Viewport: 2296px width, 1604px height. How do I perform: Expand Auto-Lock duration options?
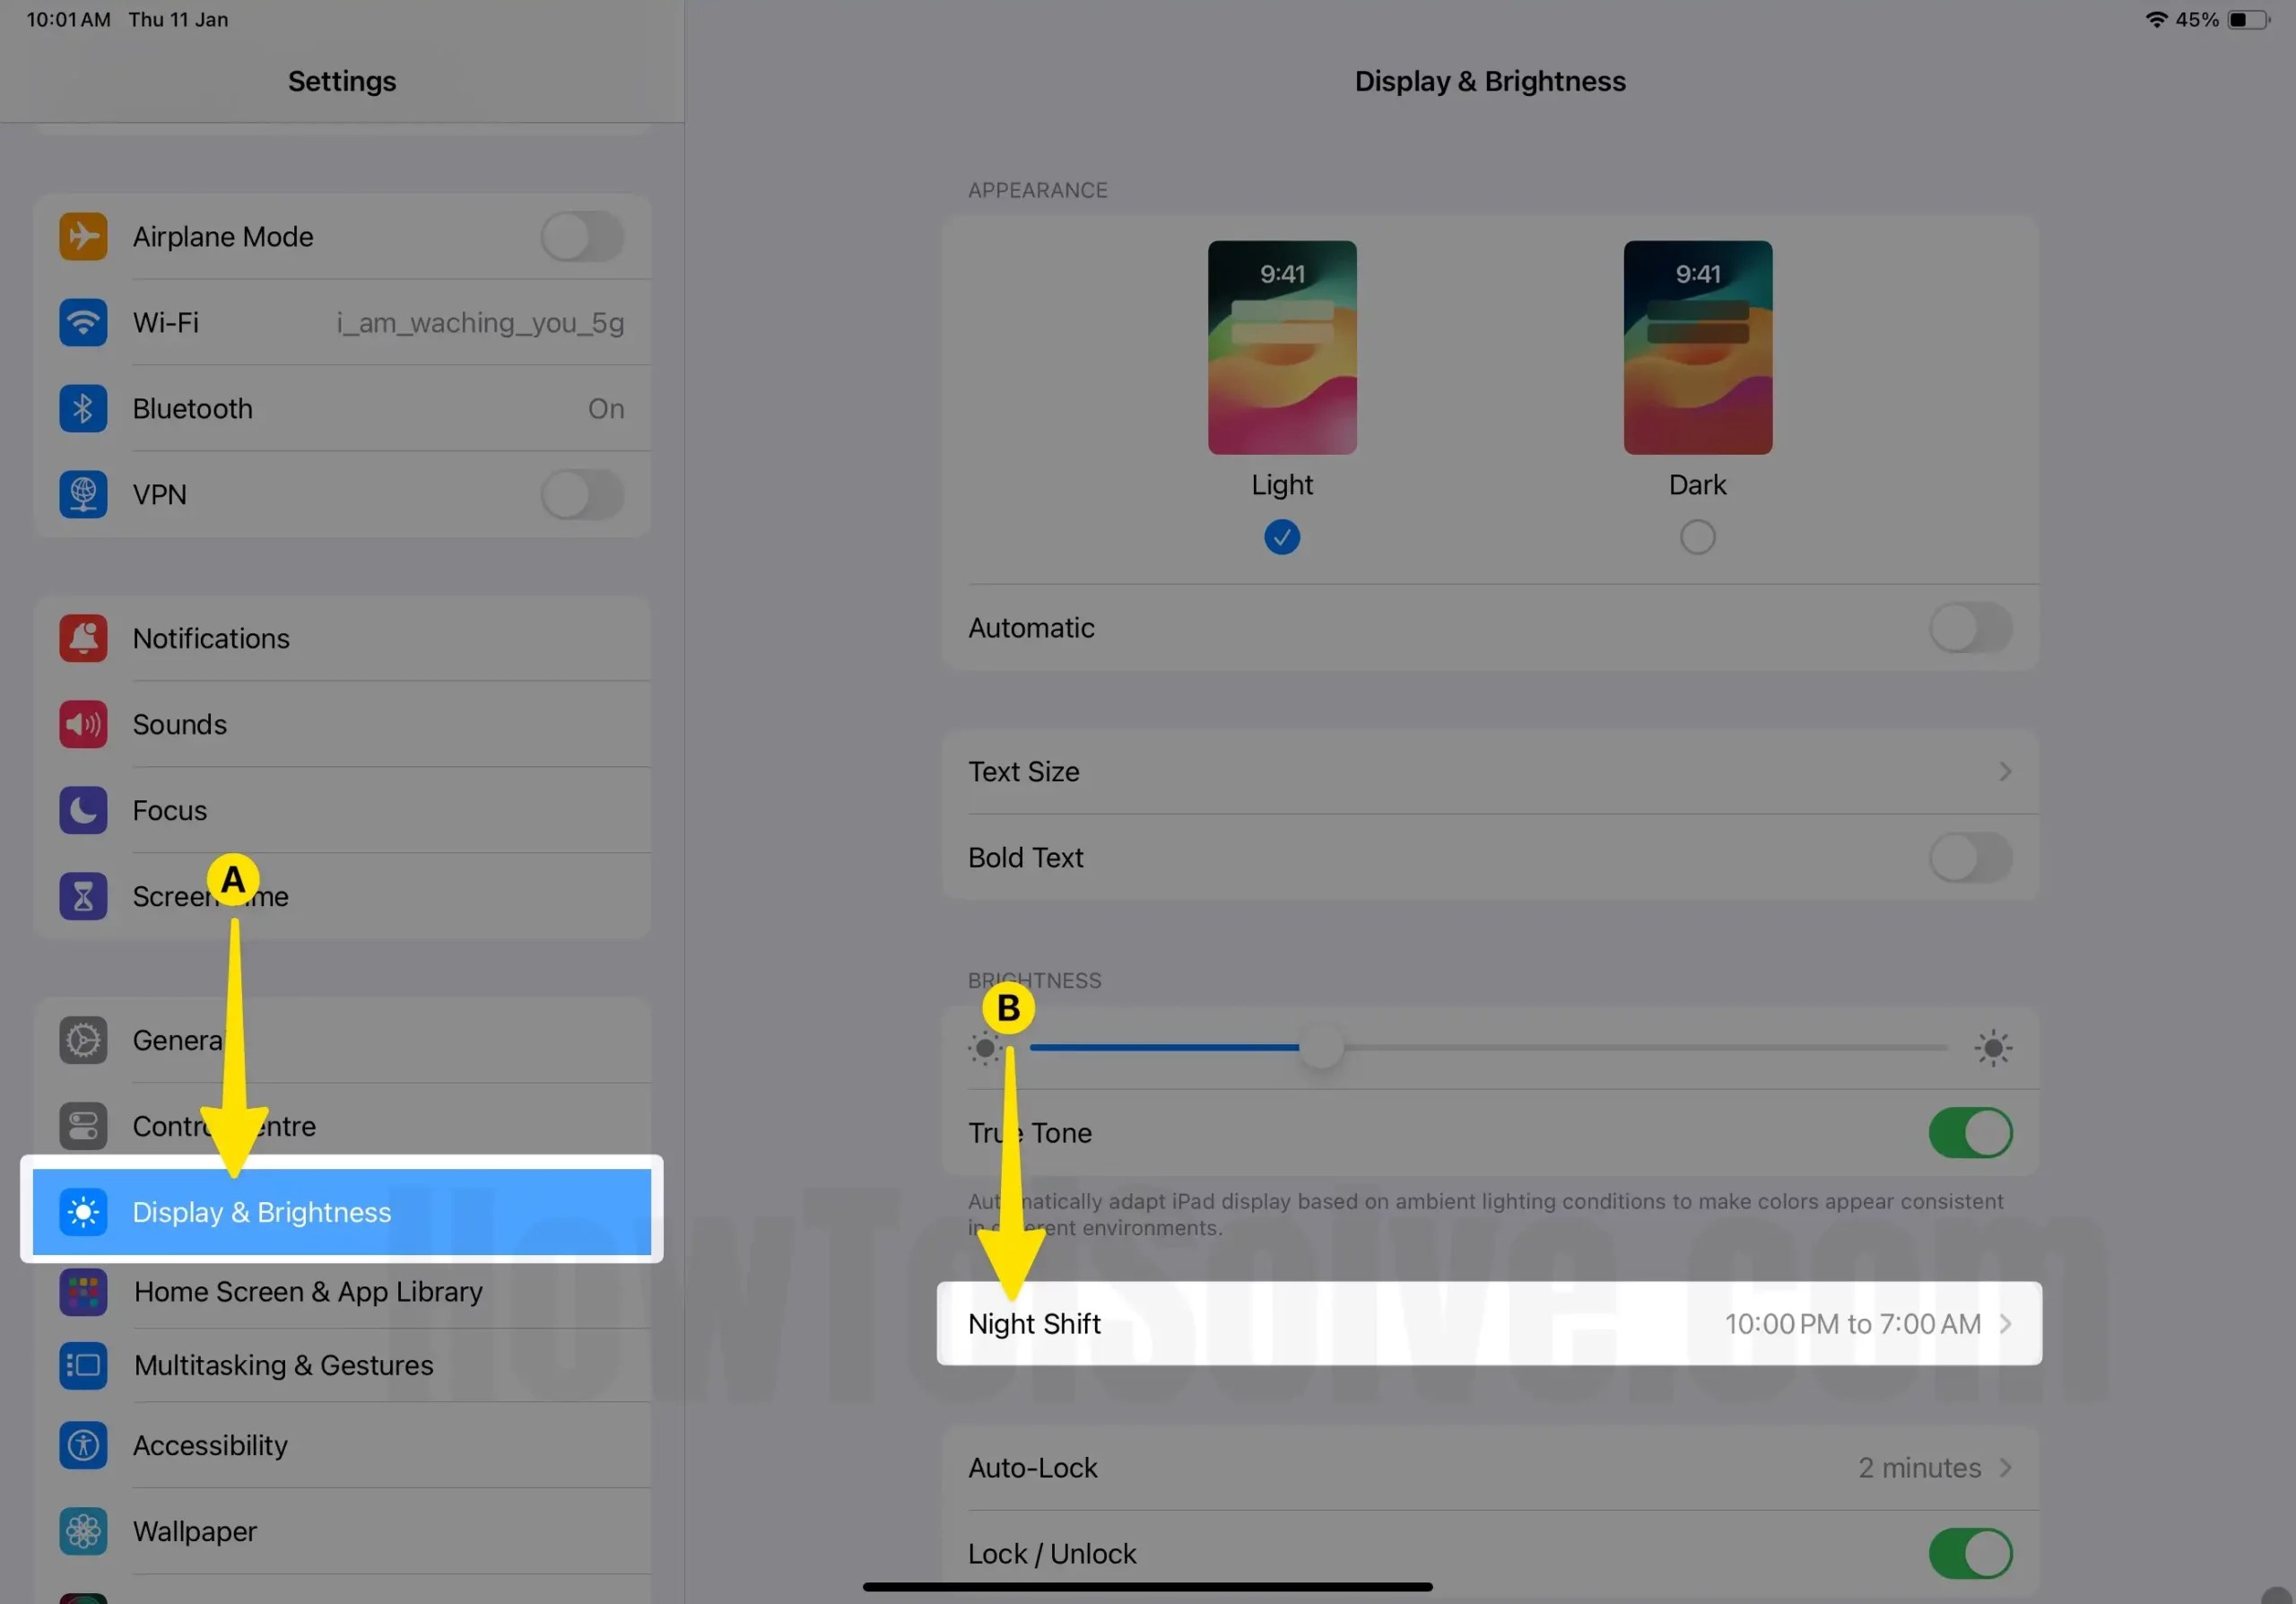tap(2007, 1467)
